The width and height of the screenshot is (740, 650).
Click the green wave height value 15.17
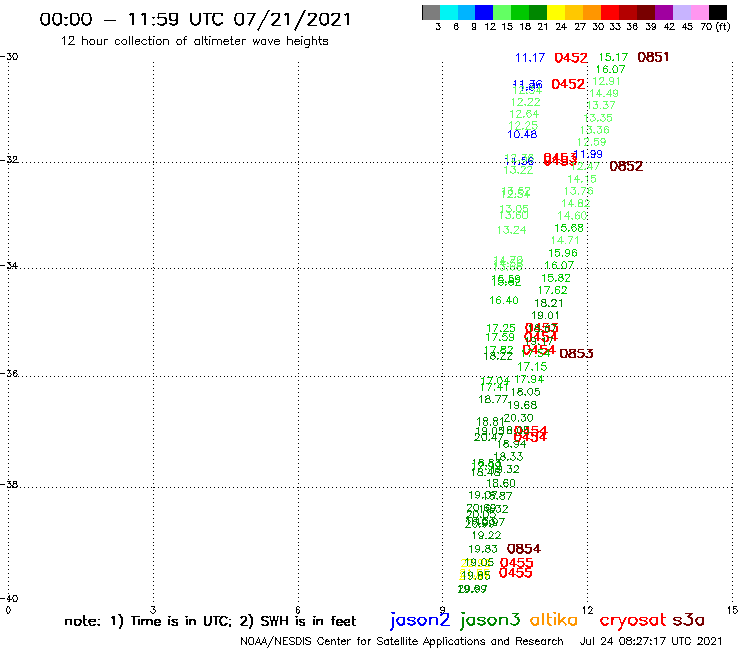click(x=613, y=57)
